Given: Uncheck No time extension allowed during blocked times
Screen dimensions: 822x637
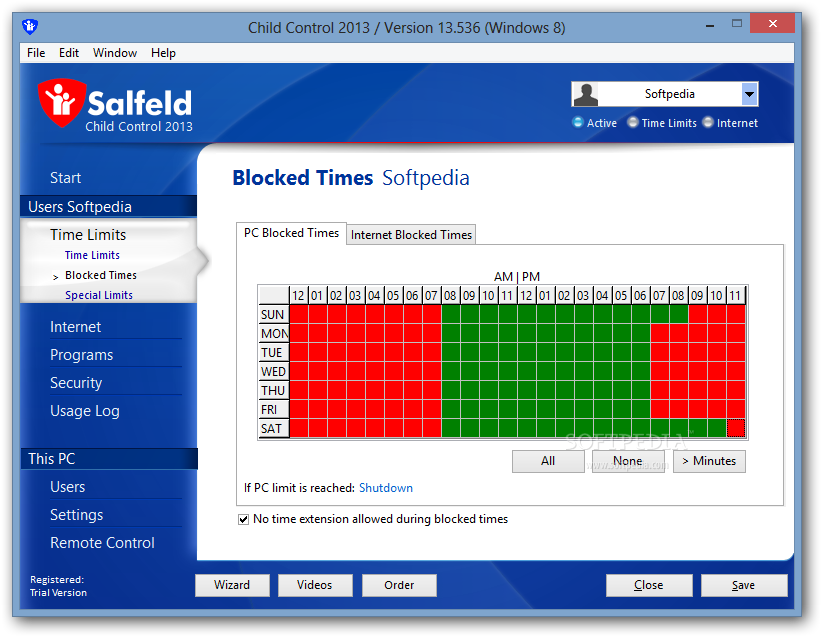Looking at the screenshot, I should click(243, 519).
